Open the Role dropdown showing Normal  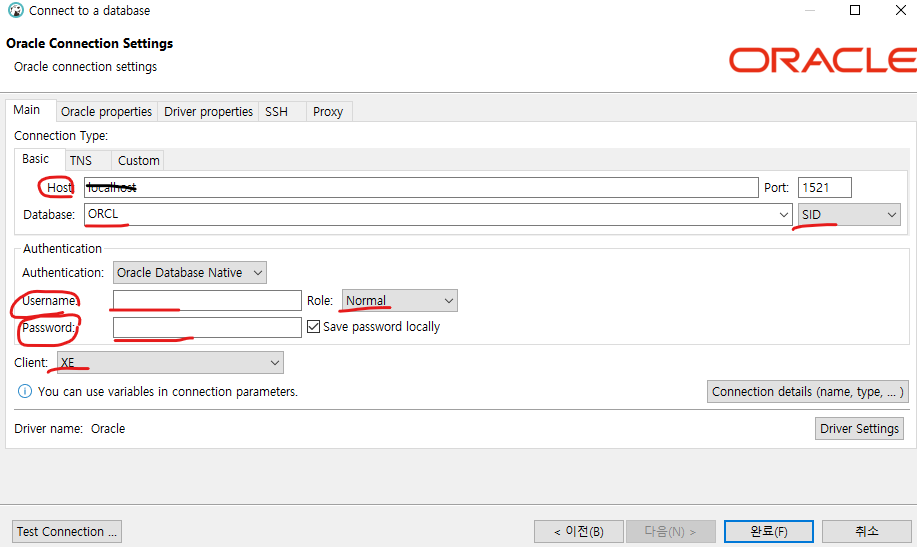[x=399, y=301]
